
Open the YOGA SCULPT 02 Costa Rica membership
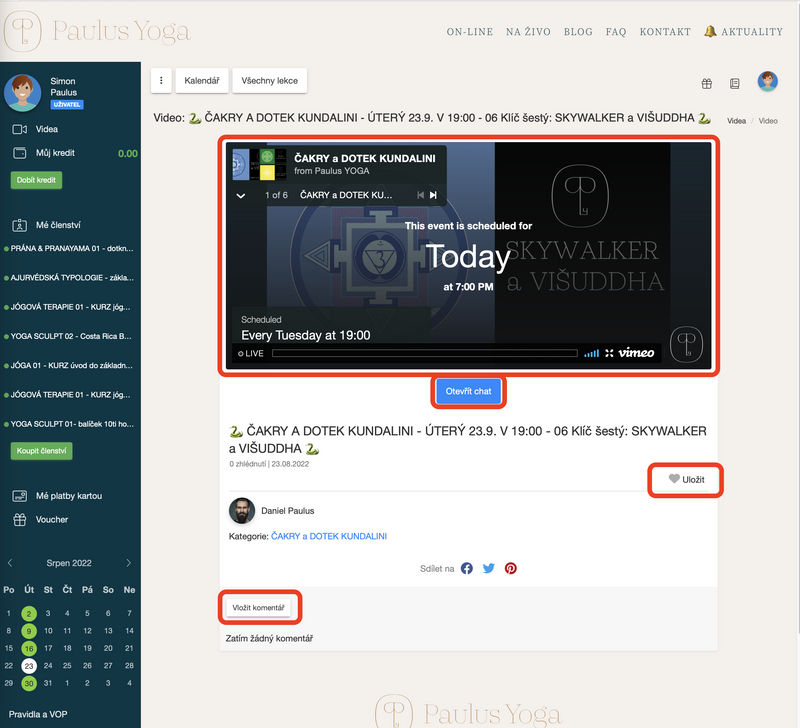tap(69, 336)
